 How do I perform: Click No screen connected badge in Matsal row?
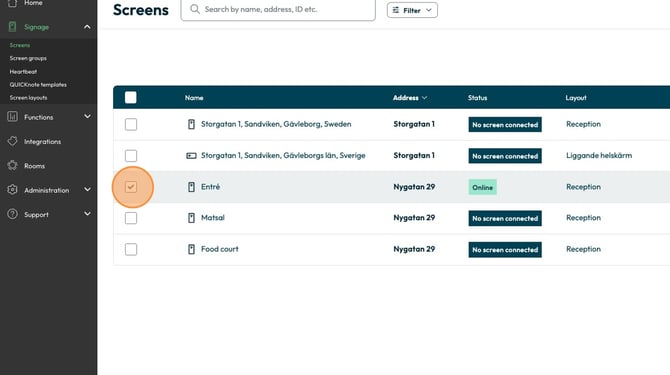coord(505,218)
